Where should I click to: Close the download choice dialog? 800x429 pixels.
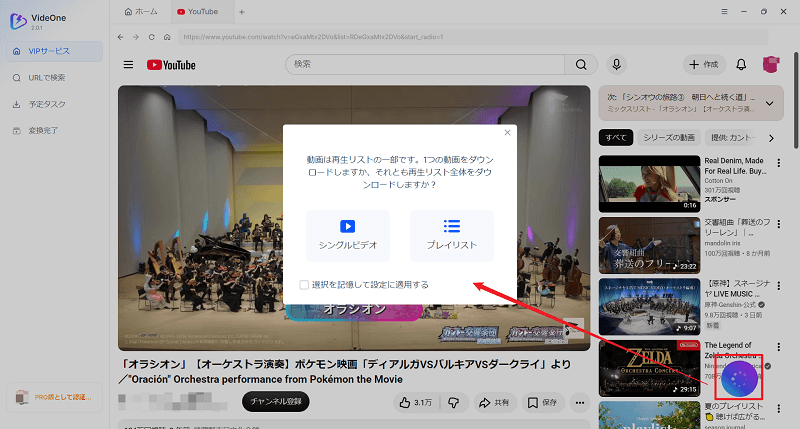(507, 133)
